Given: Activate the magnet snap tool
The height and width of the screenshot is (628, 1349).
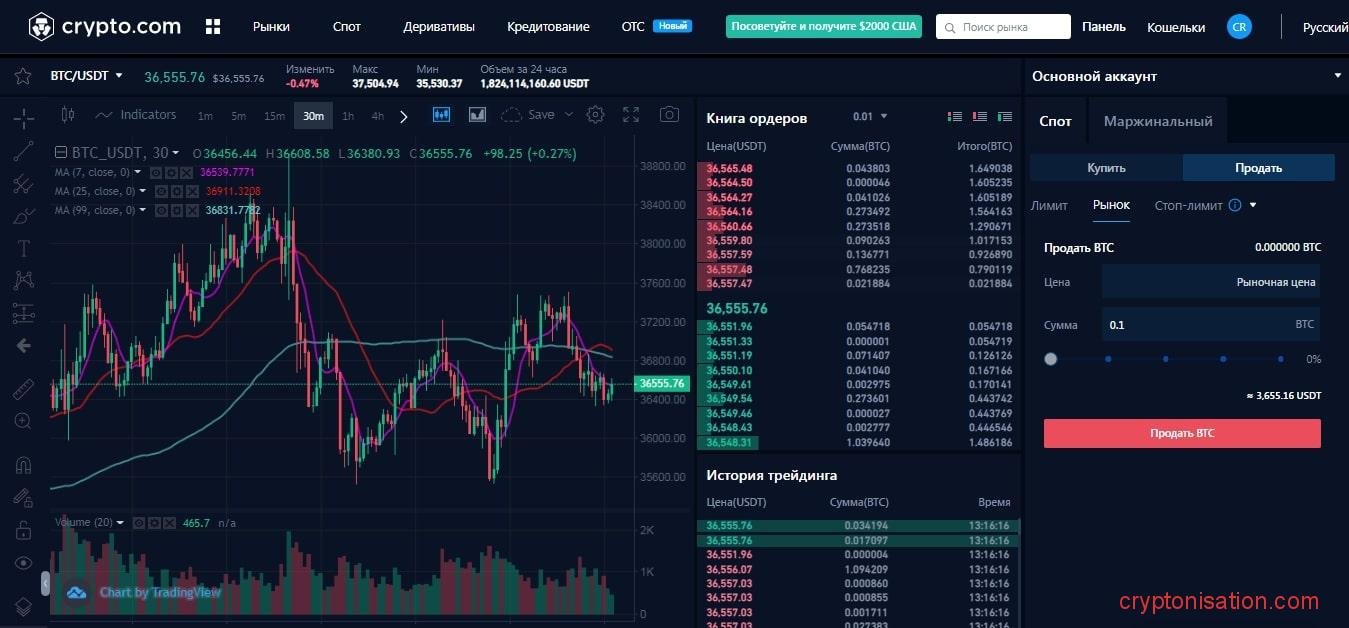Looking at the screenshot, I should click(x=23, y=465).
